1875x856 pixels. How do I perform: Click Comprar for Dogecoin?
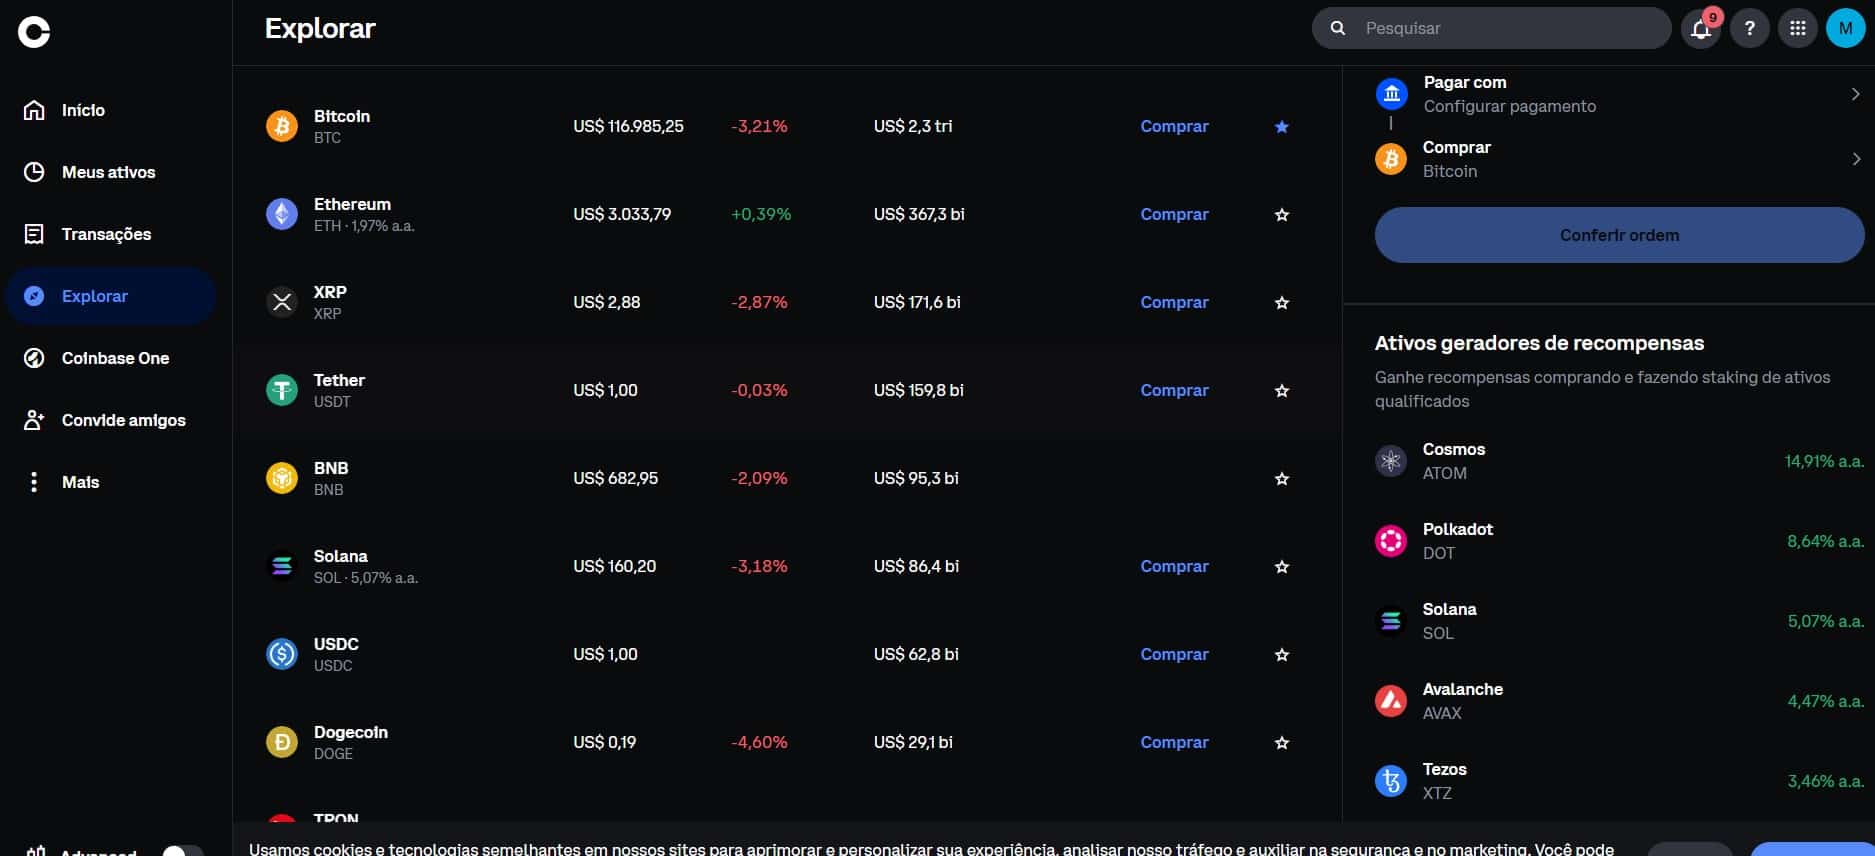click(x=1174, y=742)
